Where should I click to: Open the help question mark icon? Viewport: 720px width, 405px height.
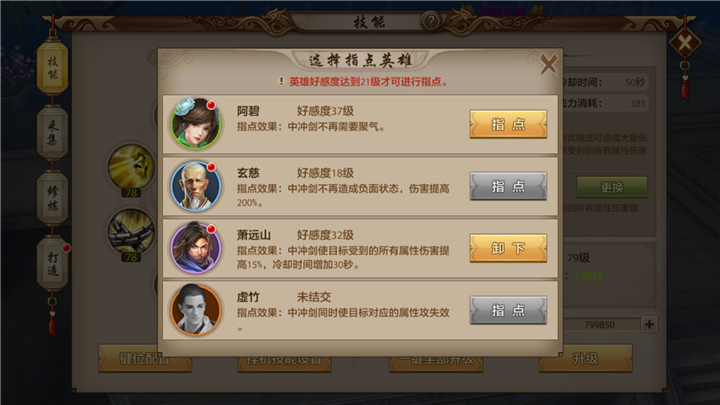[x=431, y=21]
